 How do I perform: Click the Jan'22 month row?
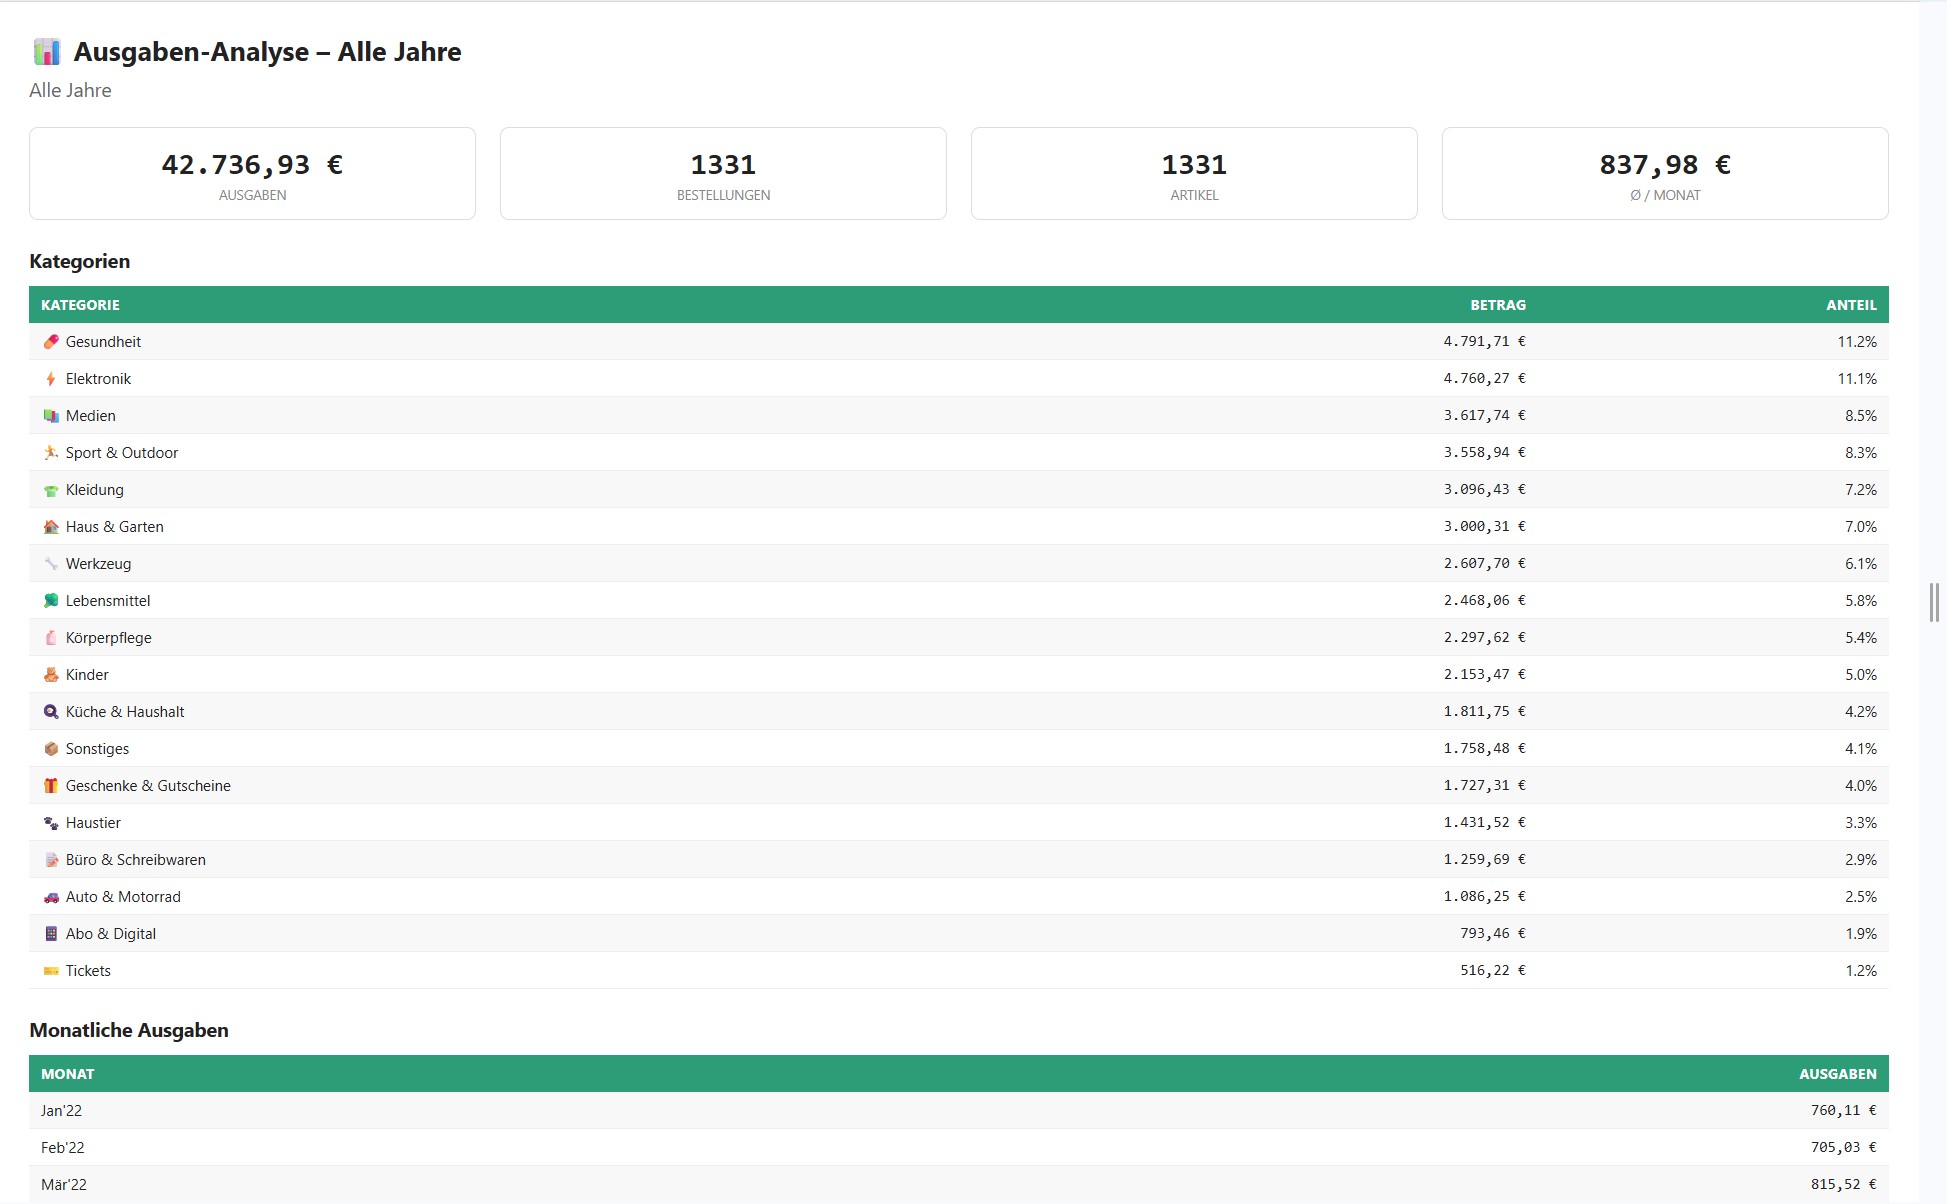coord(959,1111)
